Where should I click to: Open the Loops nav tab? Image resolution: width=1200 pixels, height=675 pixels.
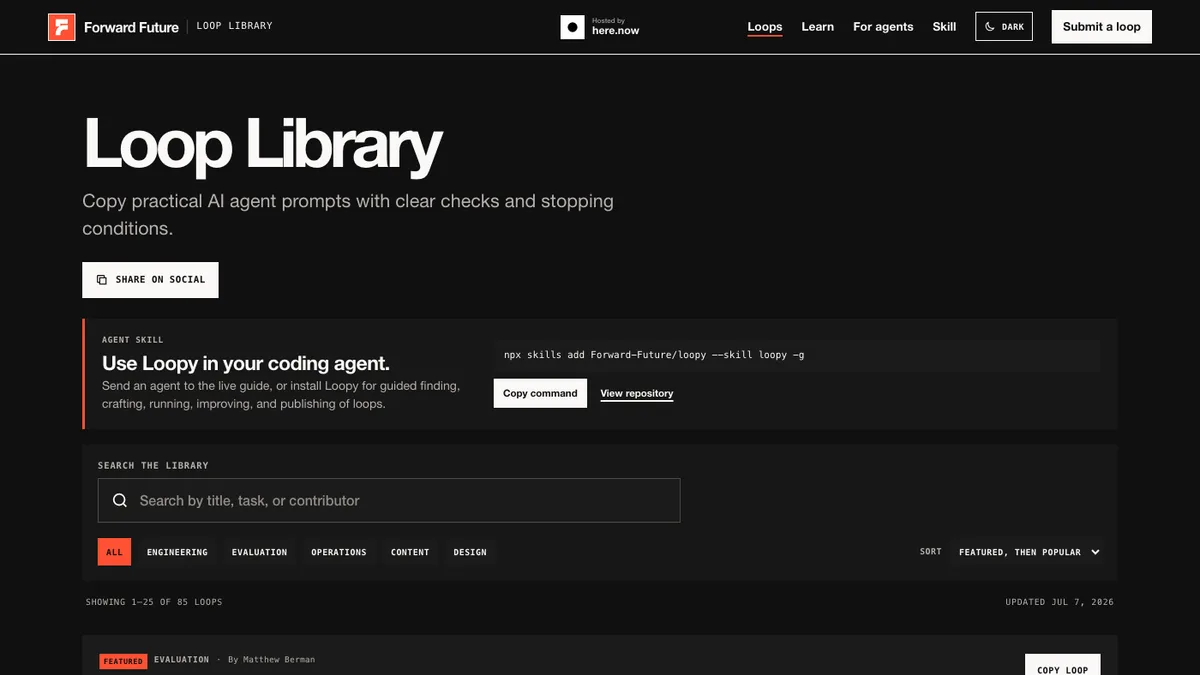click(x=765, y=27)
